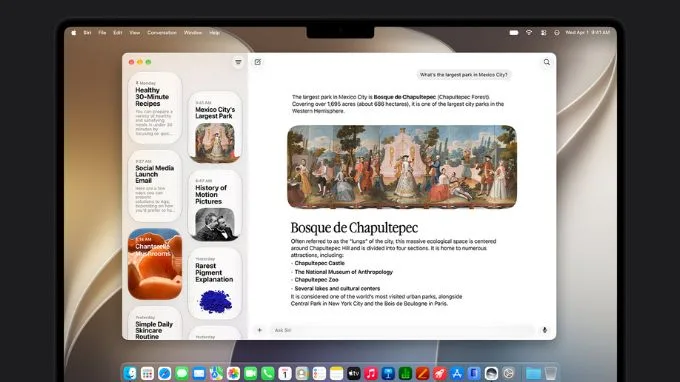Launch Maps from the dock
Screen dimensions: 680x382
coord(216,373)
